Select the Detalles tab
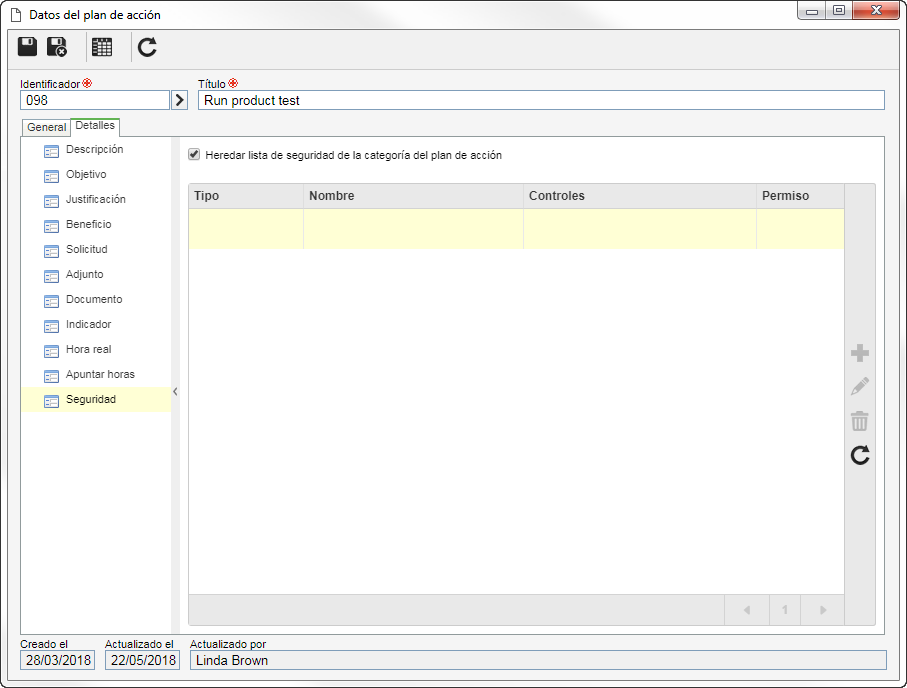 [95, 126]
